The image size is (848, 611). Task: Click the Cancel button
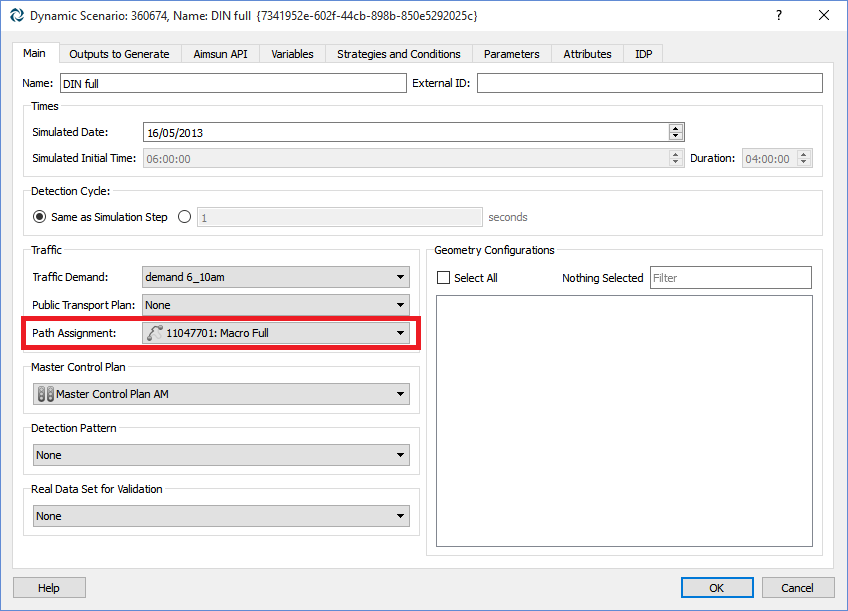tap(798, 588)
